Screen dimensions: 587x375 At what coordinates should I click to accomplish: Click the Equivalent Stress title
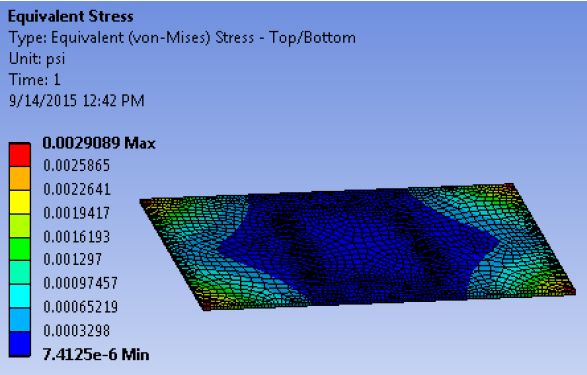[71, 16]
